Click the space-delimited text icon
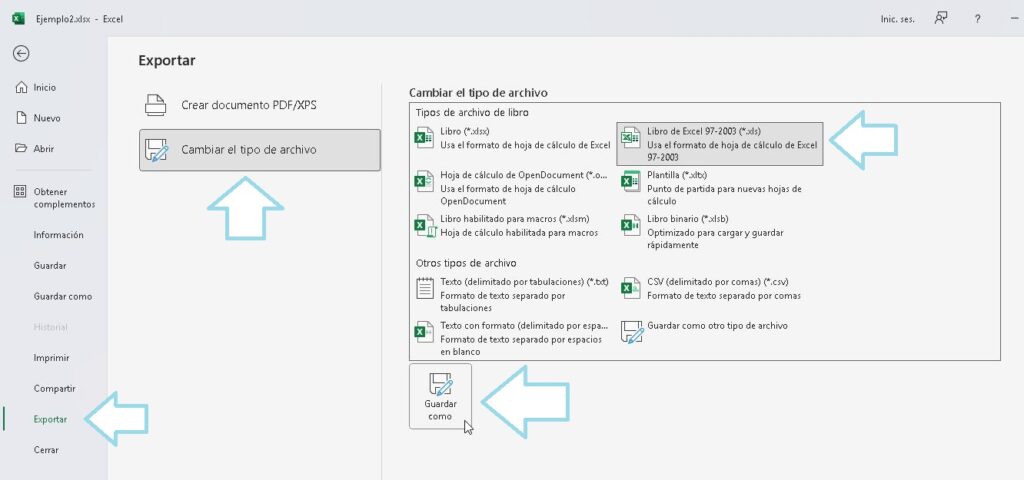This screenshot has width=1024, height=480. [x=424, y=332]
